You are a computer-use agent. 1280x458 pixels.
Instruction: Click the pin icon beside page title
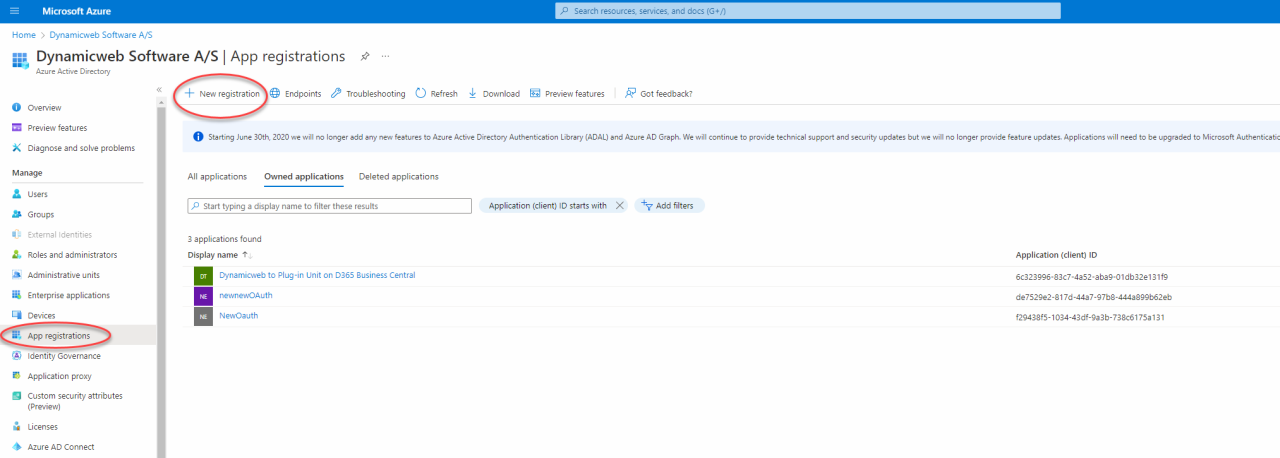365,56
